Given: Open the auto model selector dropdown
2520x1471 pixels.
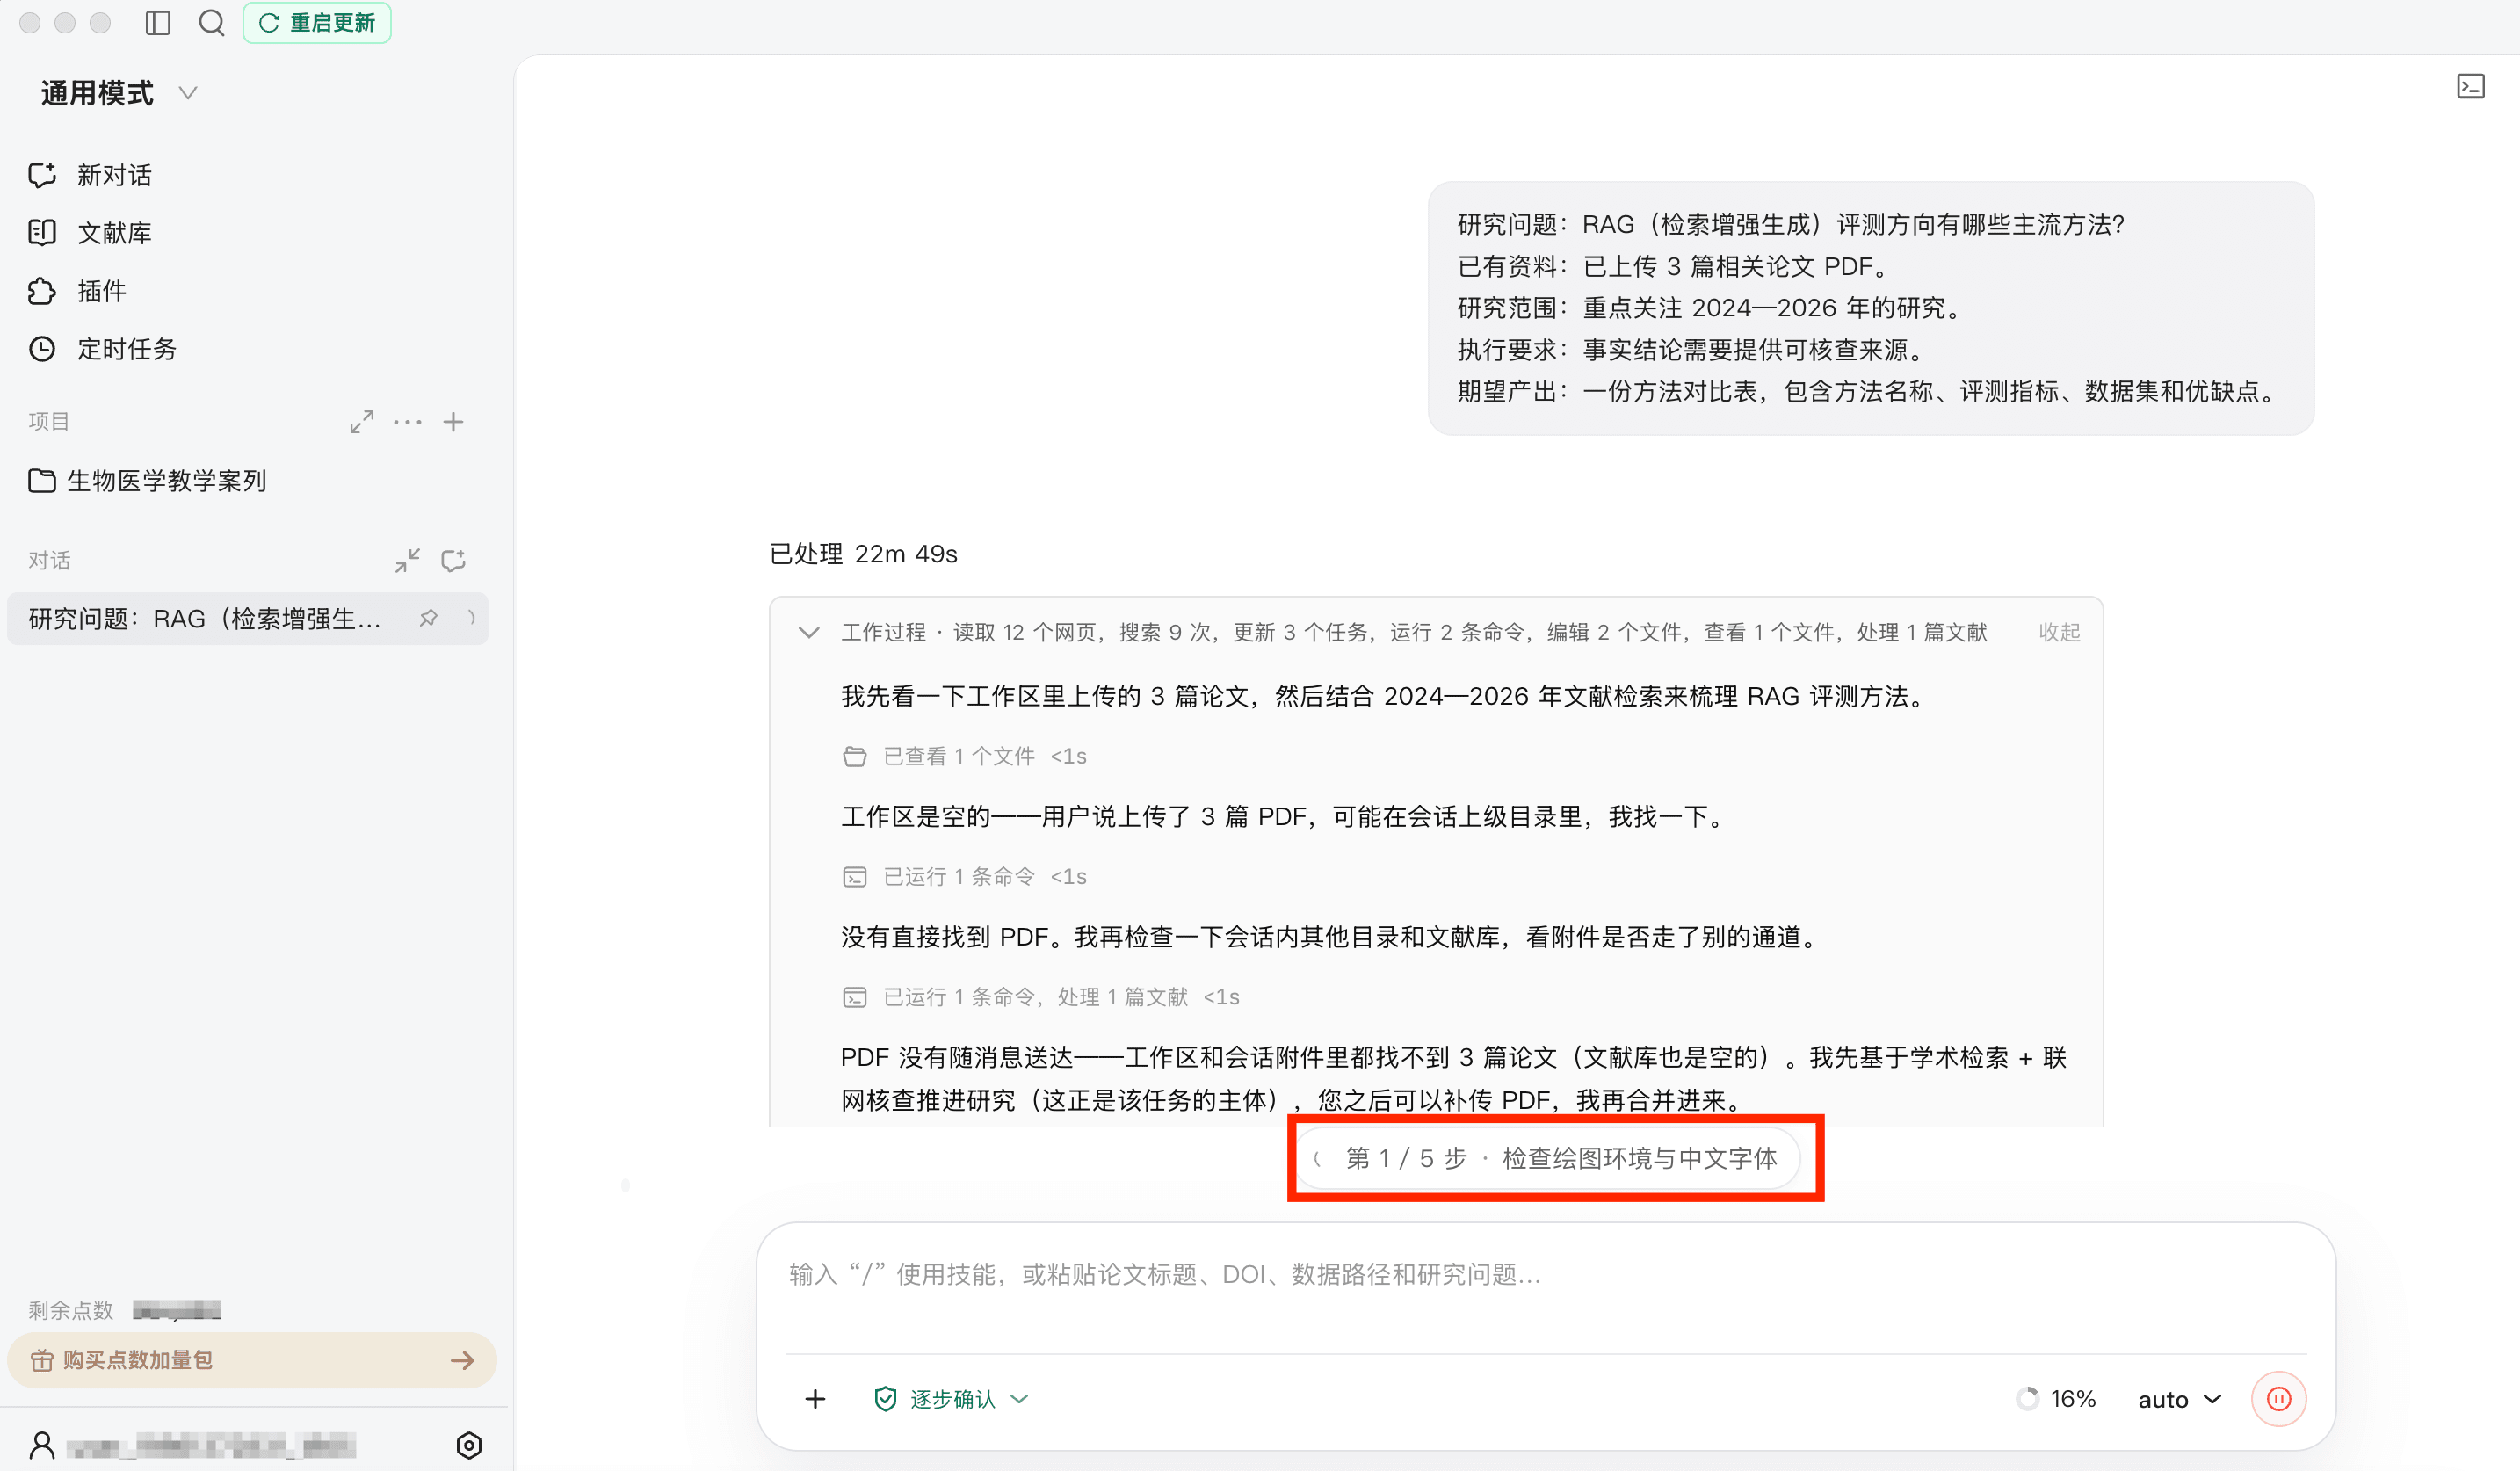Looking at the screenshot, I should click(x=2179, y=1399).
